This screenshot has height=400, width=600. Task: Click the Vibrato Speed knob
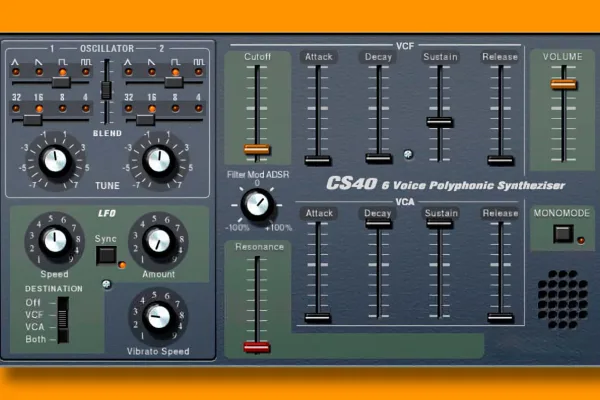pos(158,317)
